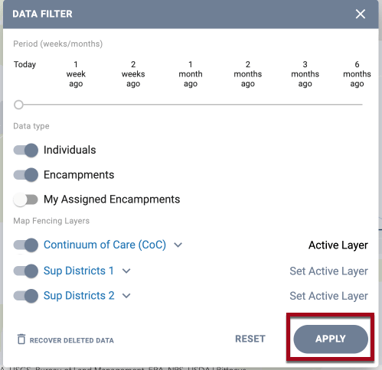
Task: Click the period slider handle at Today
Action: 19,105
